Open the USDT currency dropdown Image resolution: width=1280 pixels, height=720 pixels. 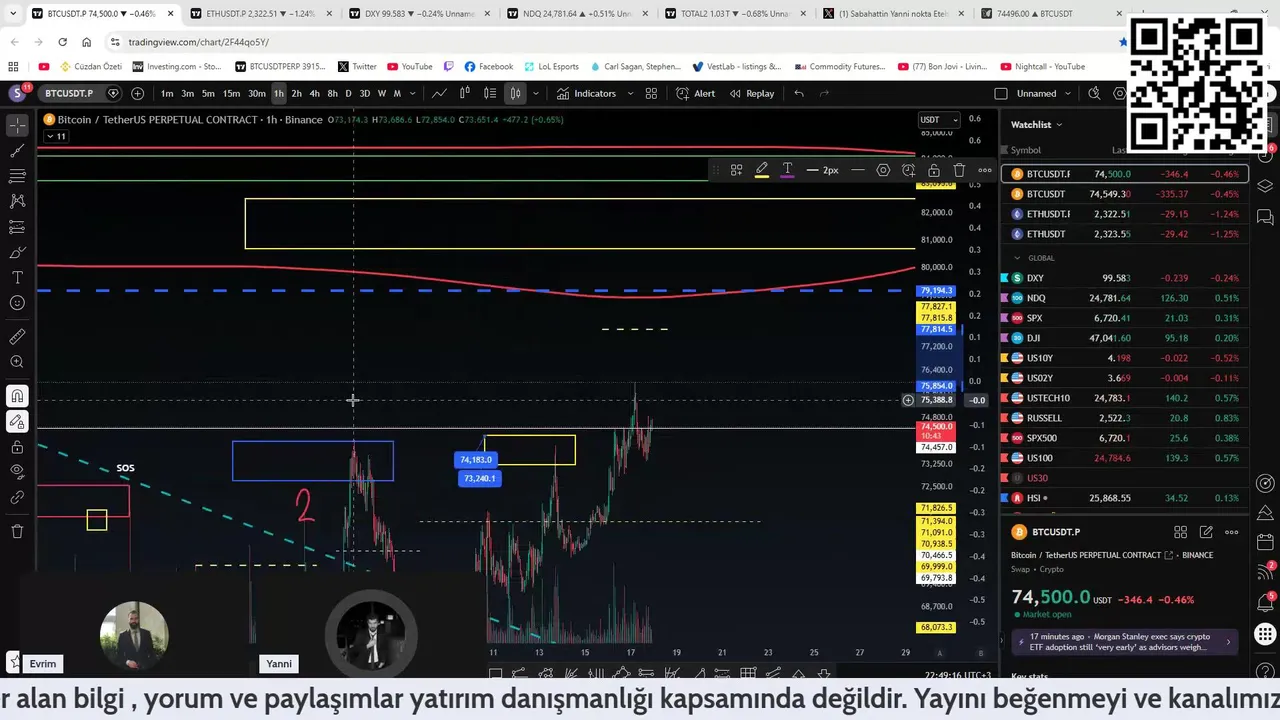[939, 120]
